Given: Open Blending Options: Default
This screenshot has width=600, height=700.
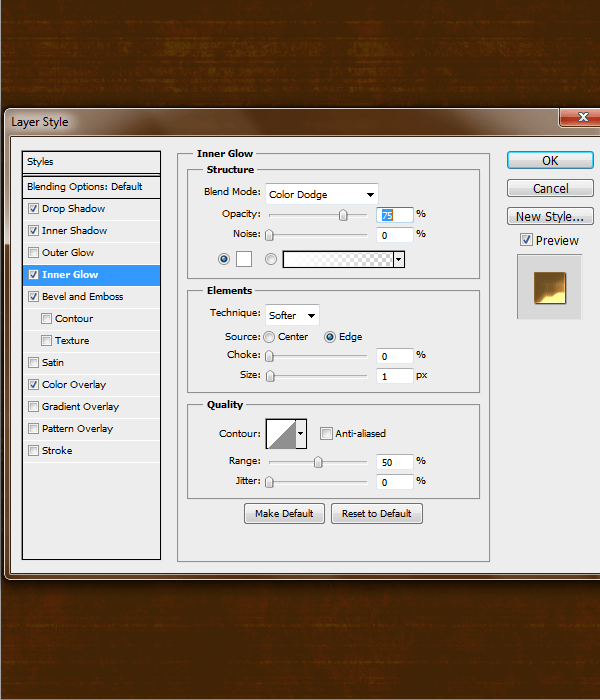Looking at the screenshot, I should coord(92,187).
